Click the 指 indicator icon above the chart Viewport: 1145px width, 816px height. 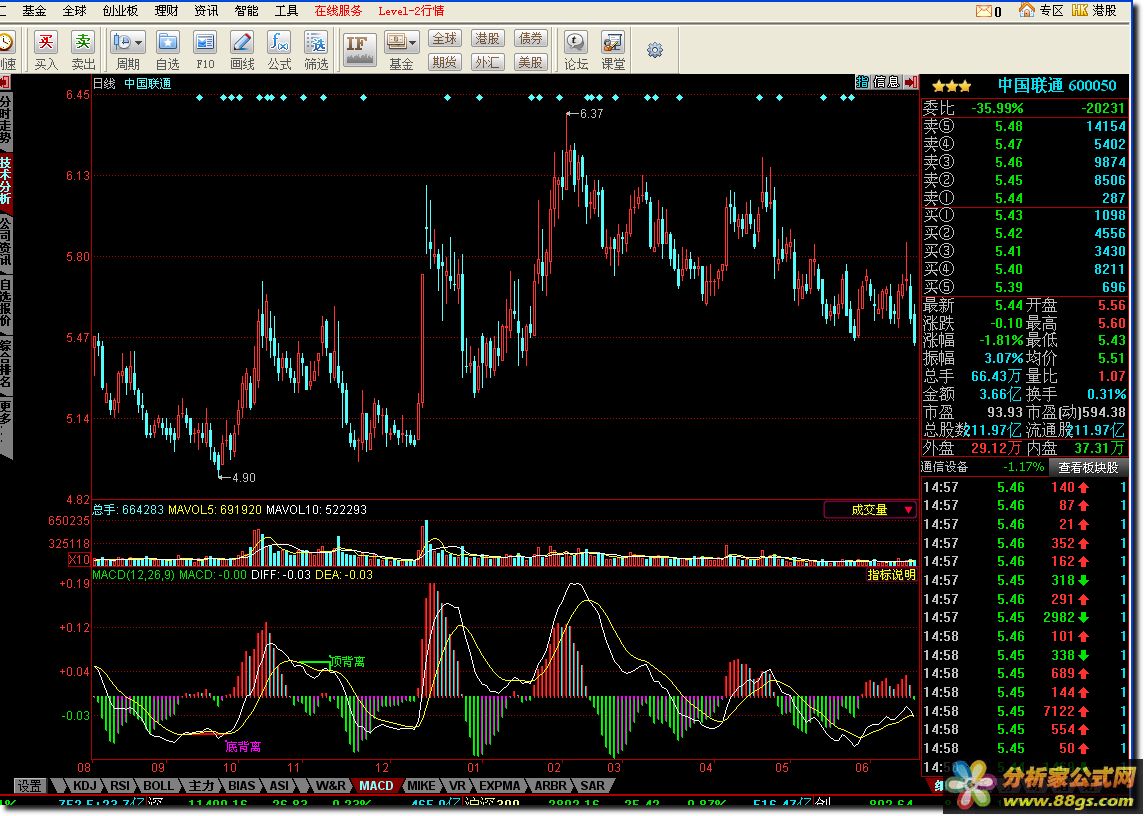(862, 82)
